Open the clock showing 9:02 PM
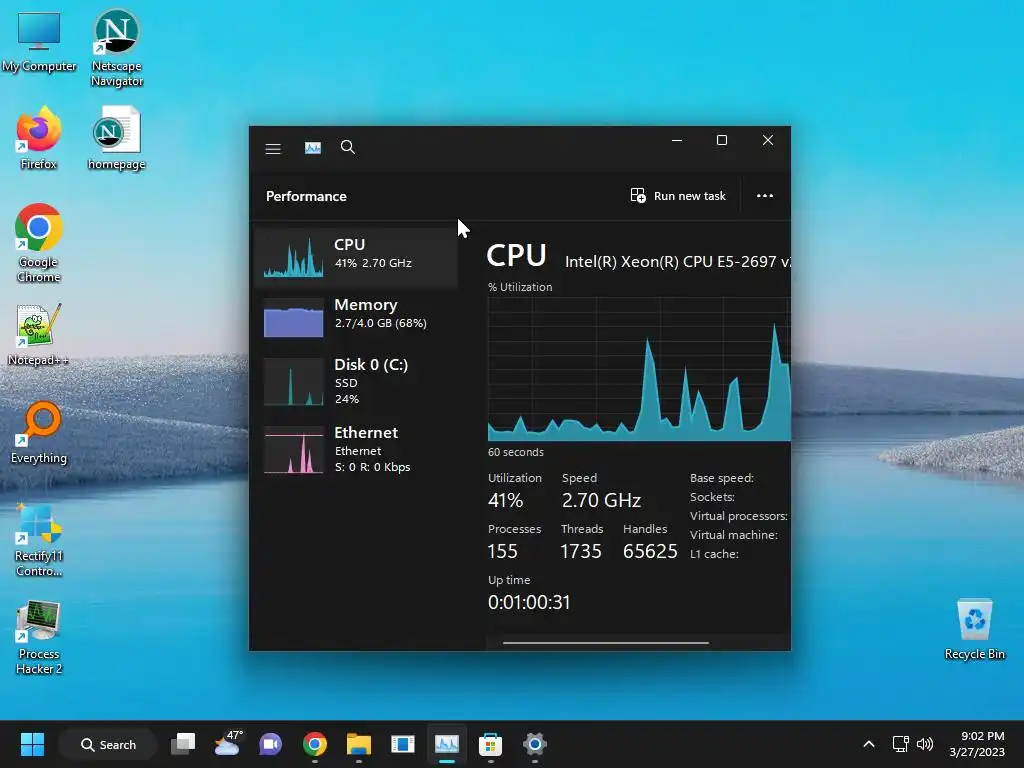This screenshot has height=768, width=1024. click(x=977, y=744)
